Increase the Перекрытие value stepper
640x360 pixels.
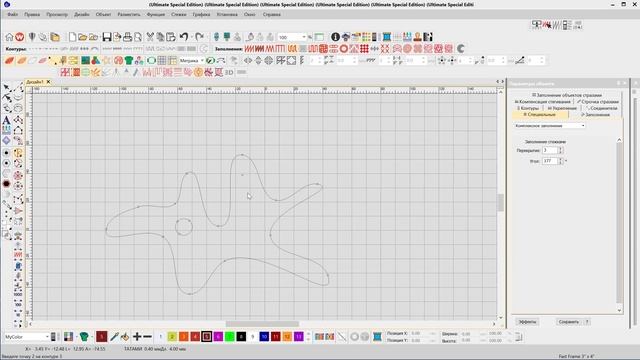[560, 149]
